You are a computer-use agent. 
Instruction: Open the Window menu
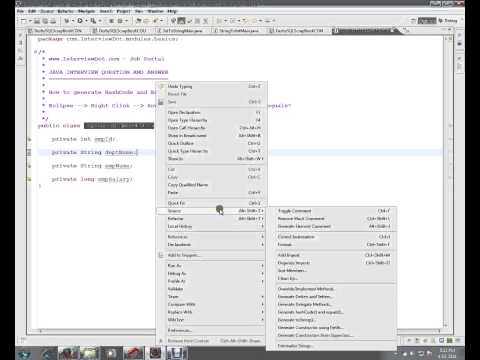[x=155, y=11]
